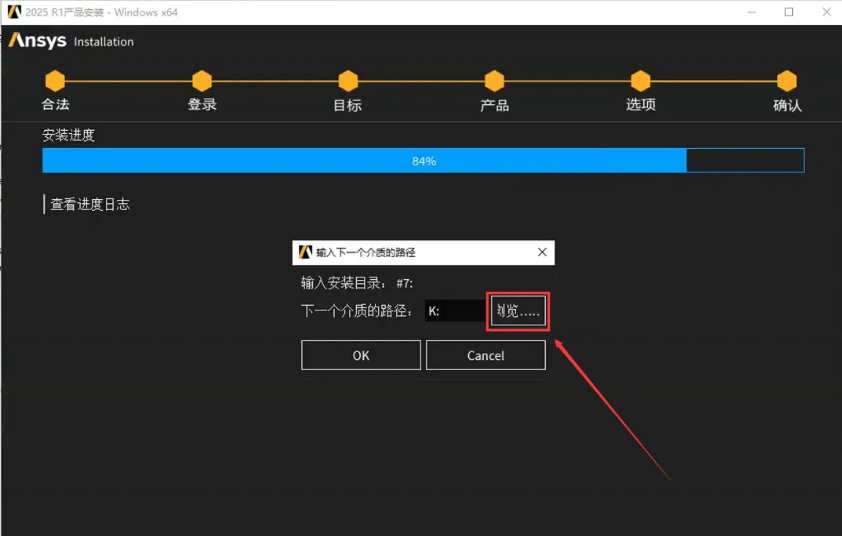This screenshot has width=842, height=536.
Task: Close the Ansys installer window
Action: coord(826,12)
